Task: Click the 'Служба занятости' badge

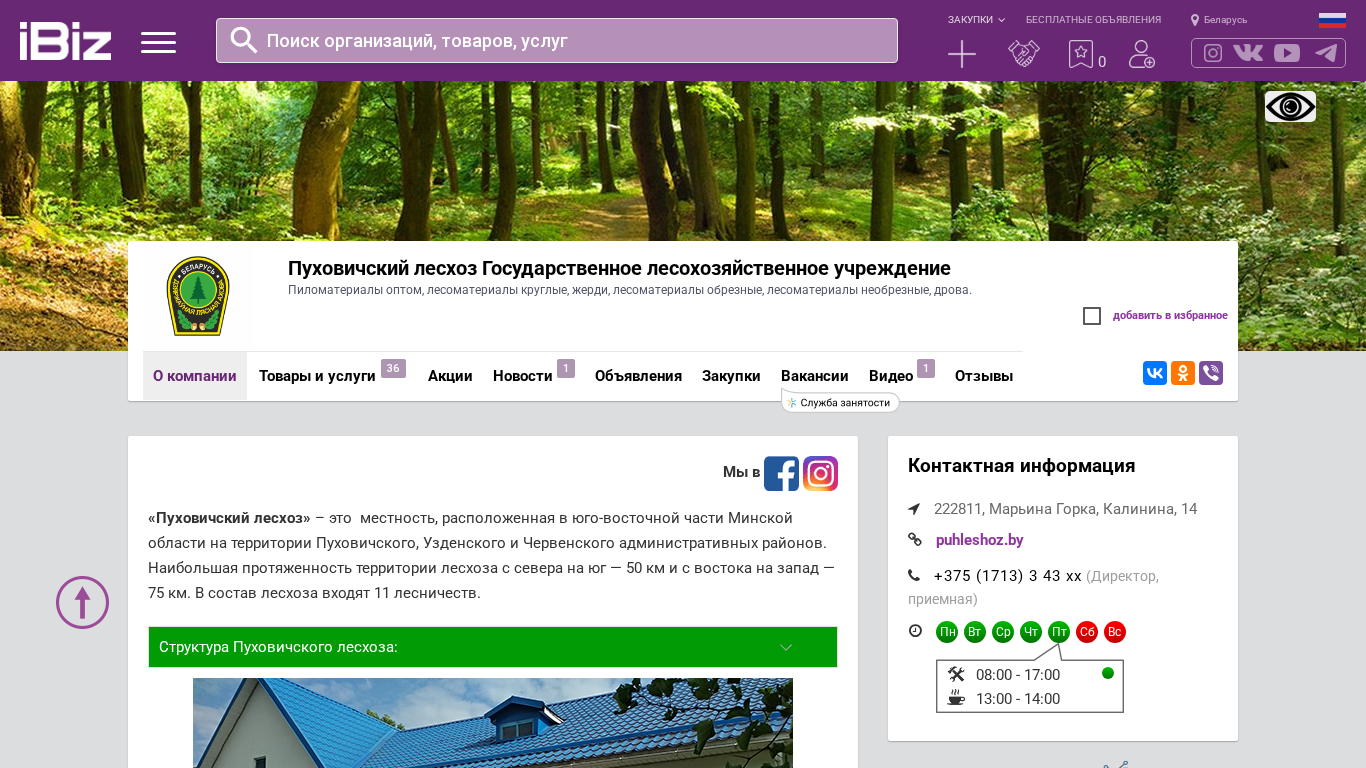Action: (x=840, y=402)
